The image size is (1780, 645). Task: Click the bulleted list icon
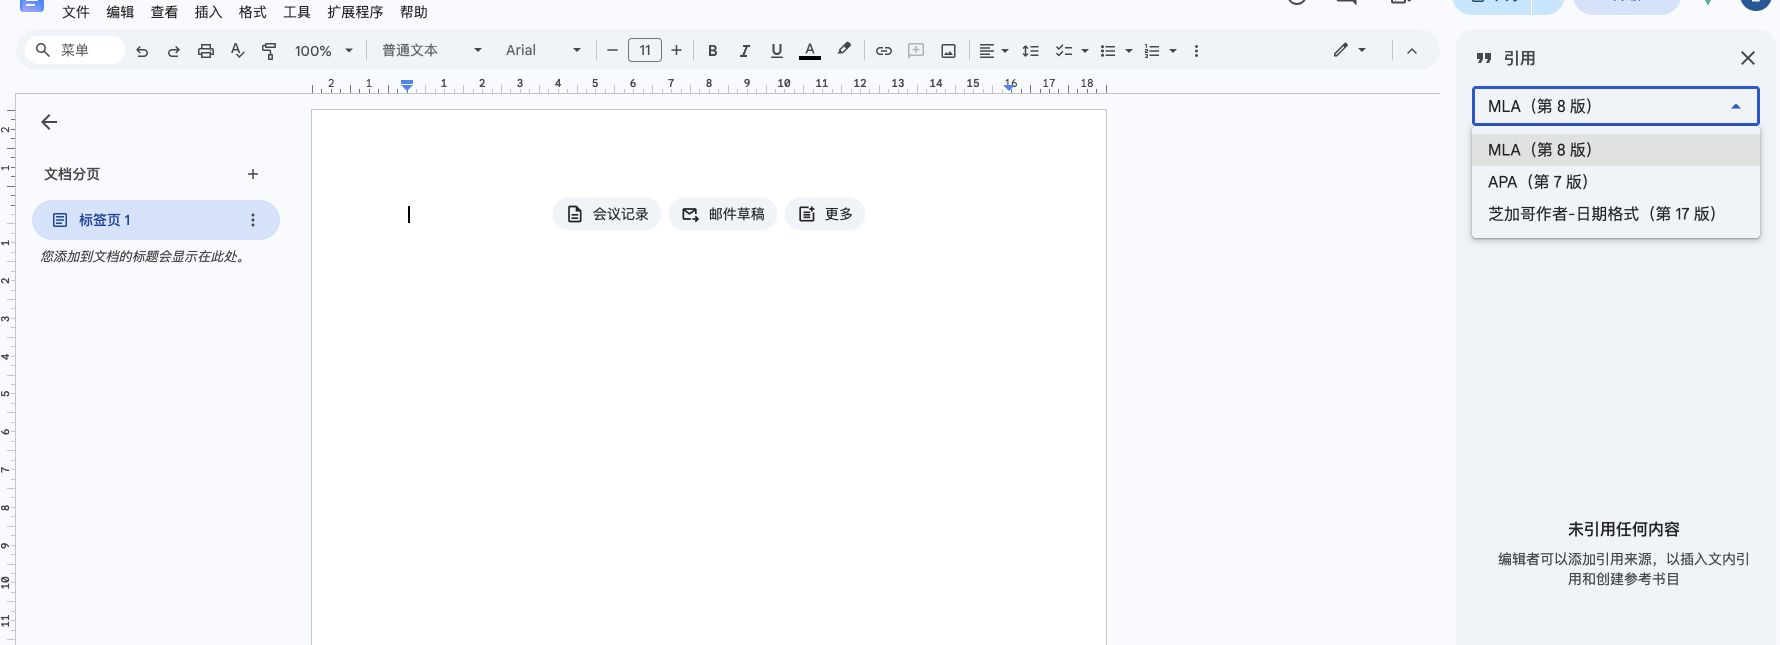click(x=1107, y=51)
